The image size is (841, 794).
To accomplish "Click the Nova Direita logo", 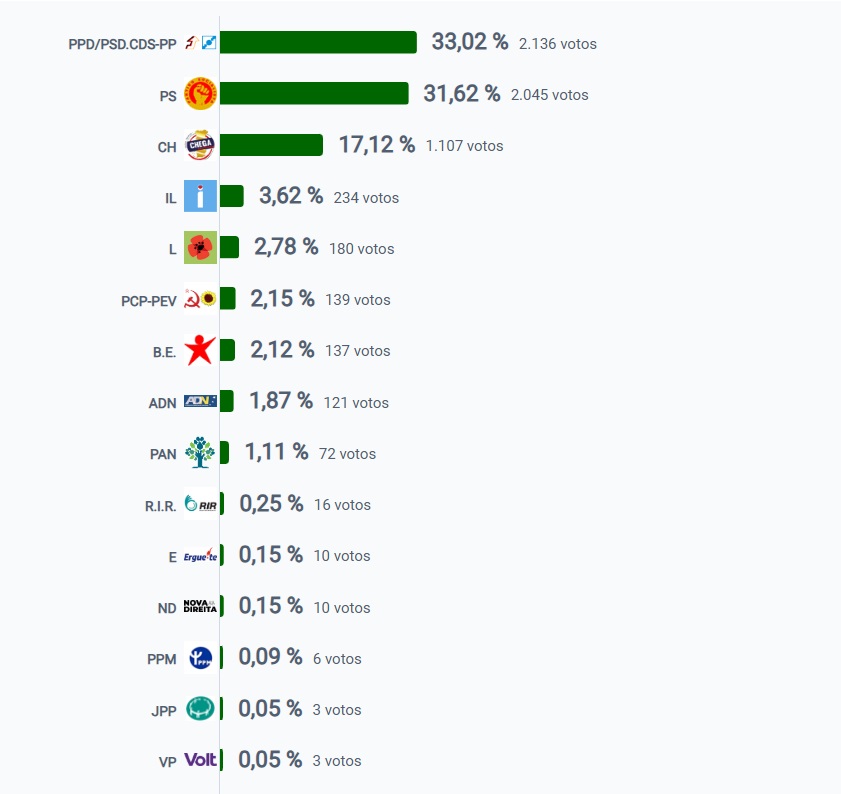I will [x=200, y=606].
